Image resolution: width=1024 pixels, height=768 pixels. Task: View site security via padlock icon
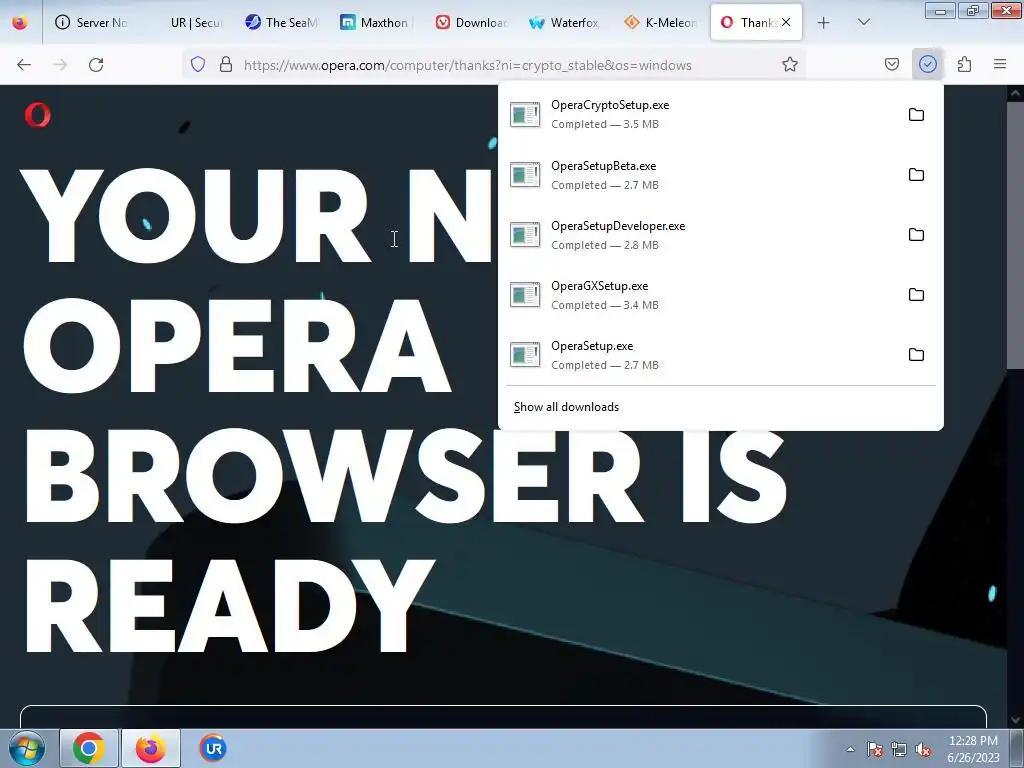226,64
